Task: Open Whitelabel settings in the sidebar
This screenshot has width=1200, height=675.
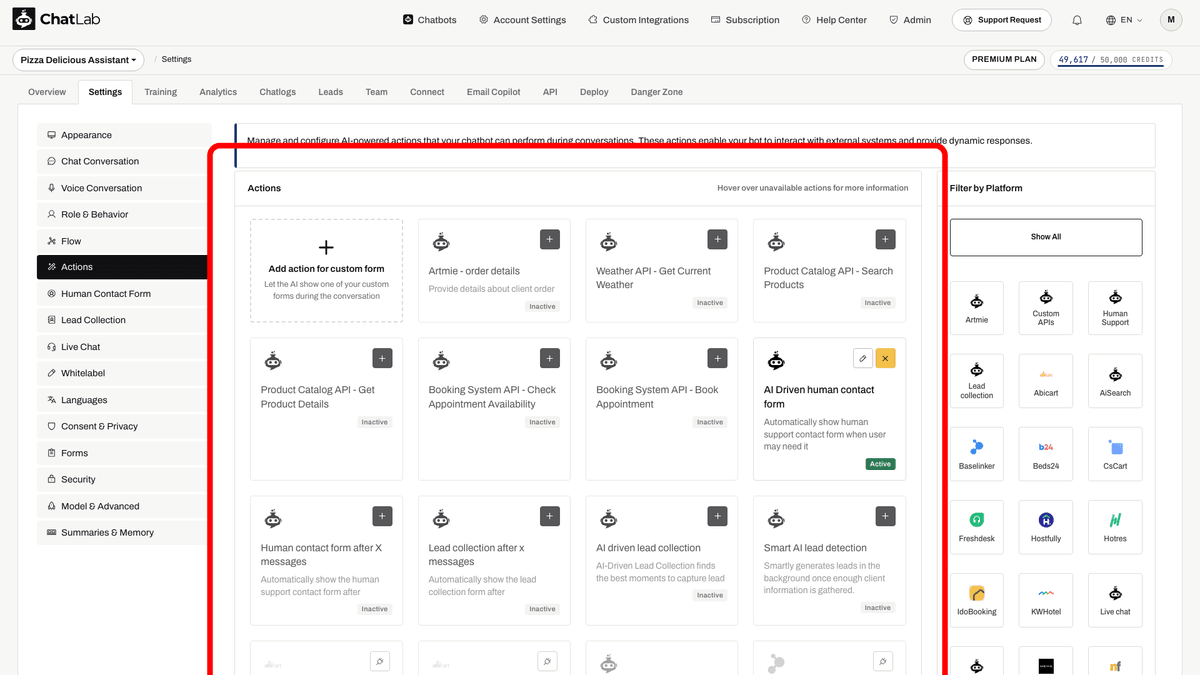Action: tap(122, 373)
